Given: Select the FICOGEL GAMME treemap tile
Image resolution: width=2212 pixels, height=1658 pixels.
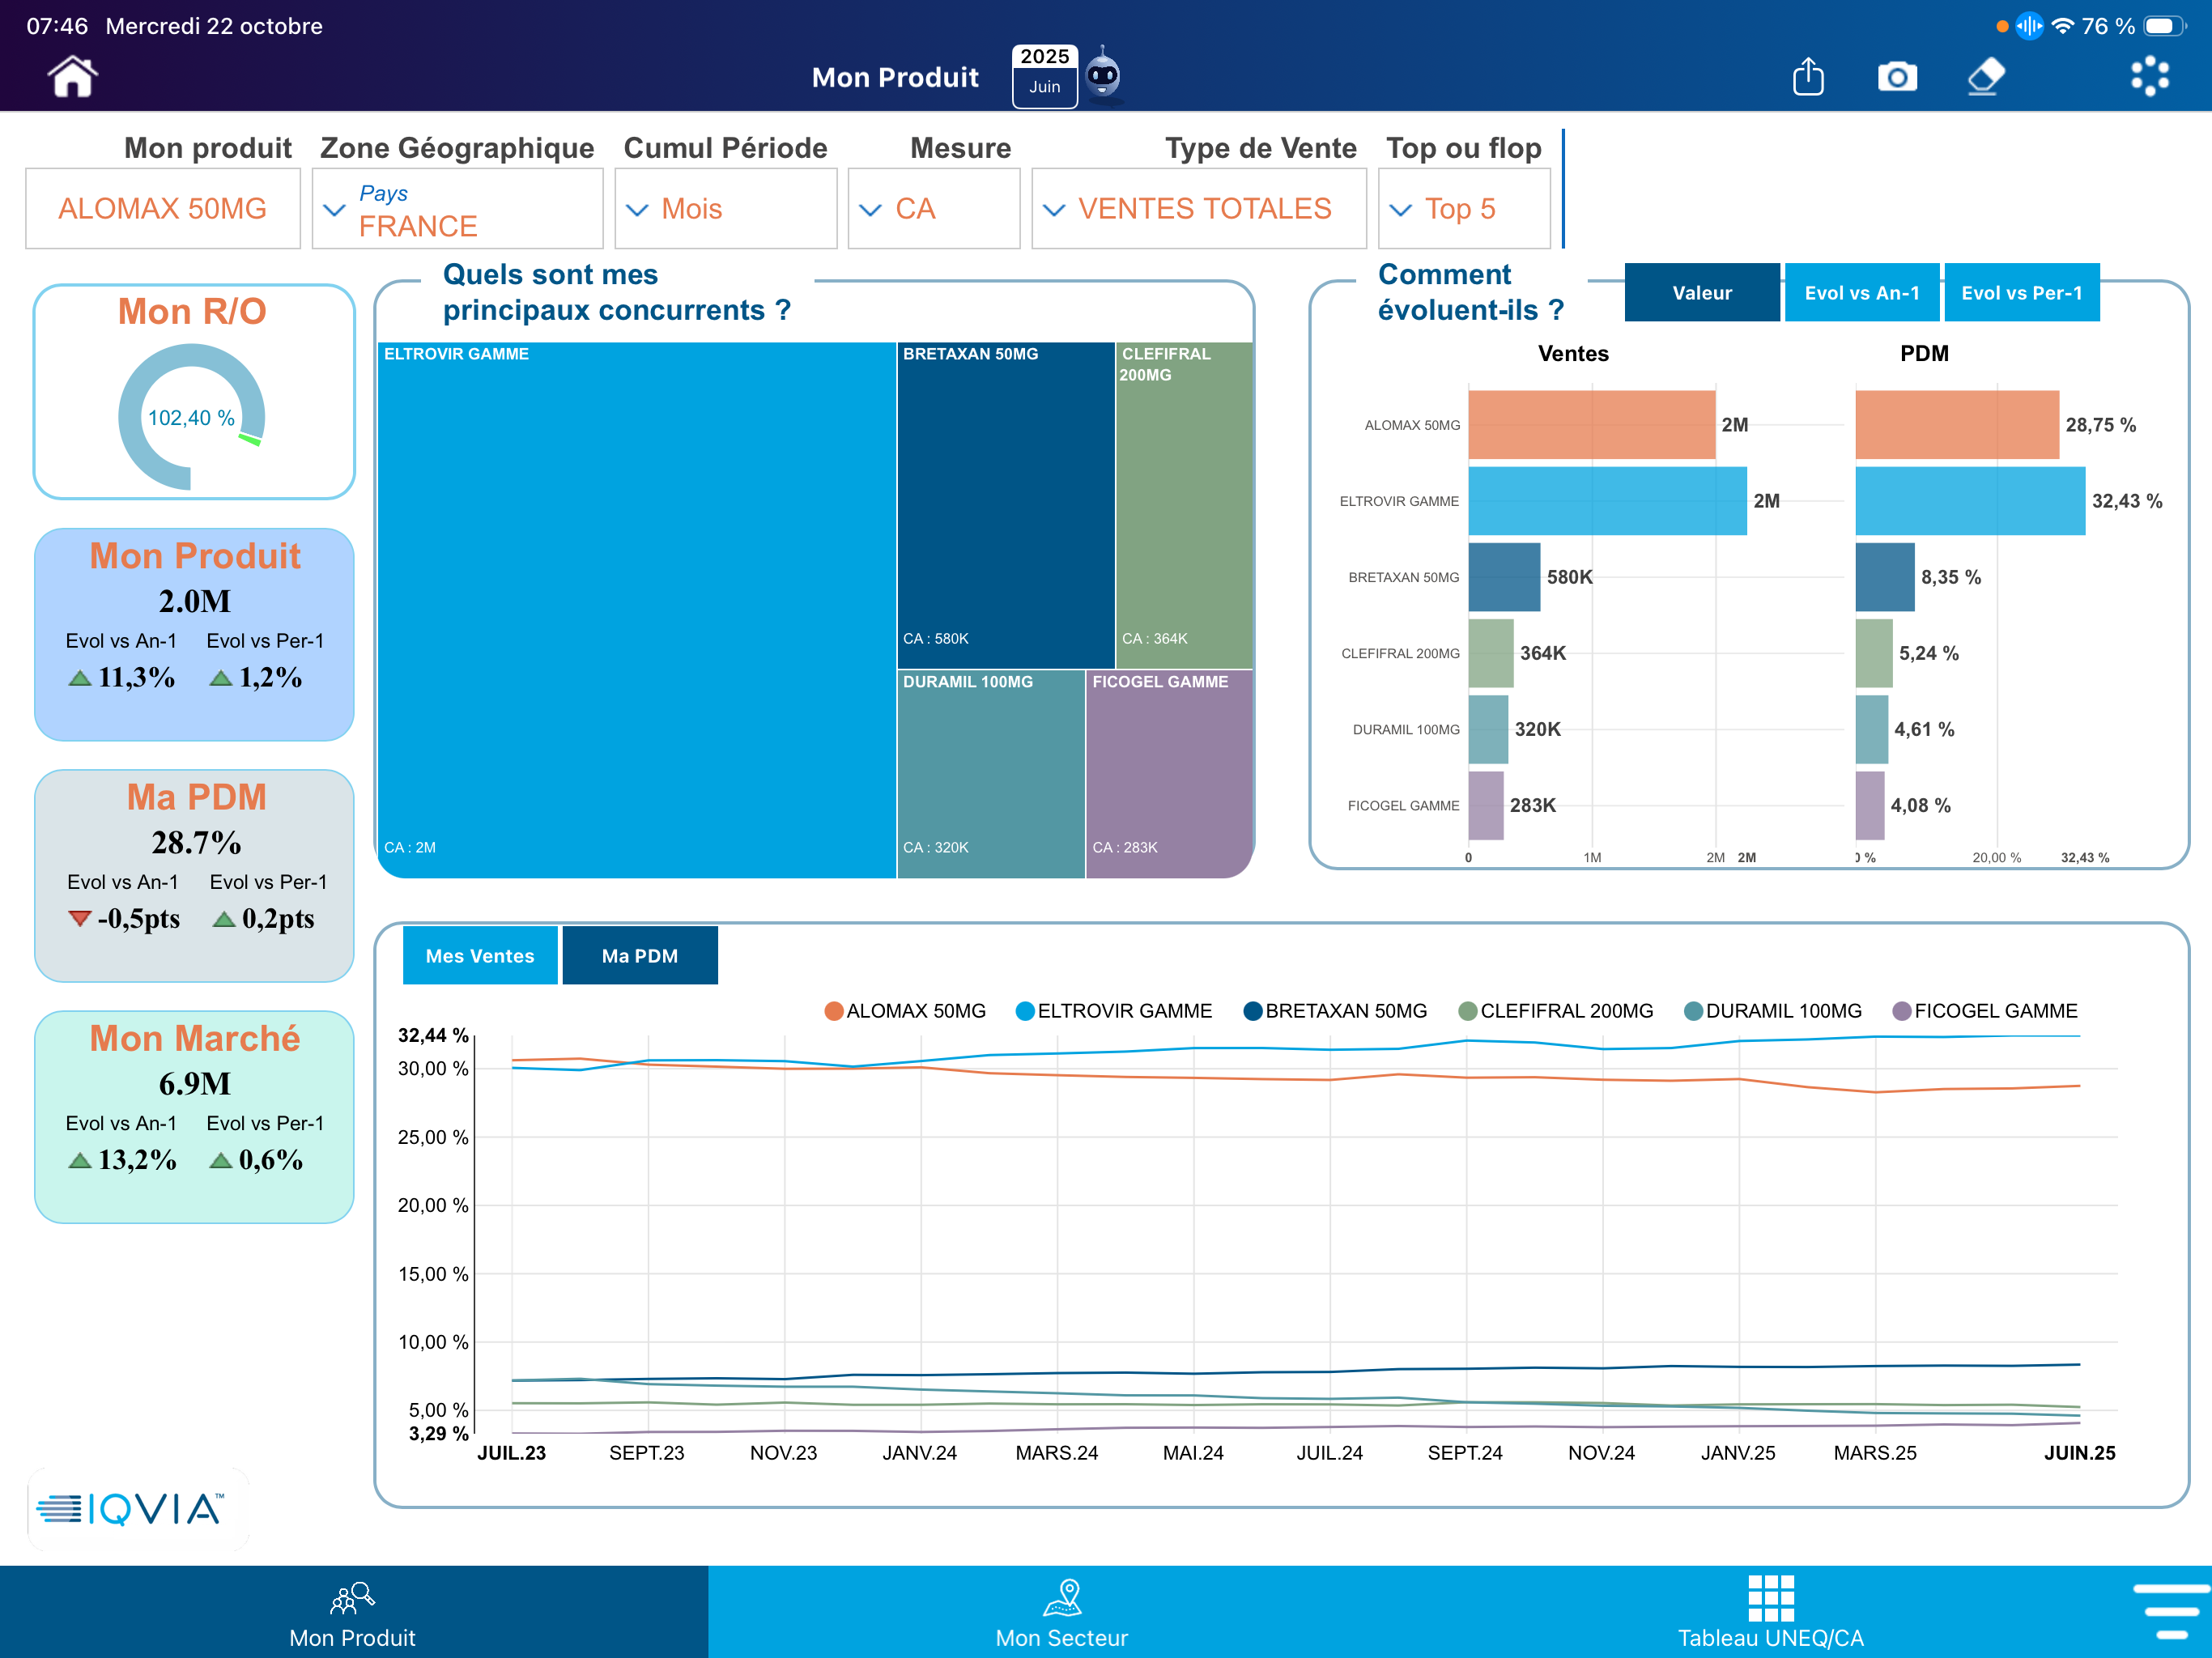Looking at the screenshot, I should coord(1170,774).
